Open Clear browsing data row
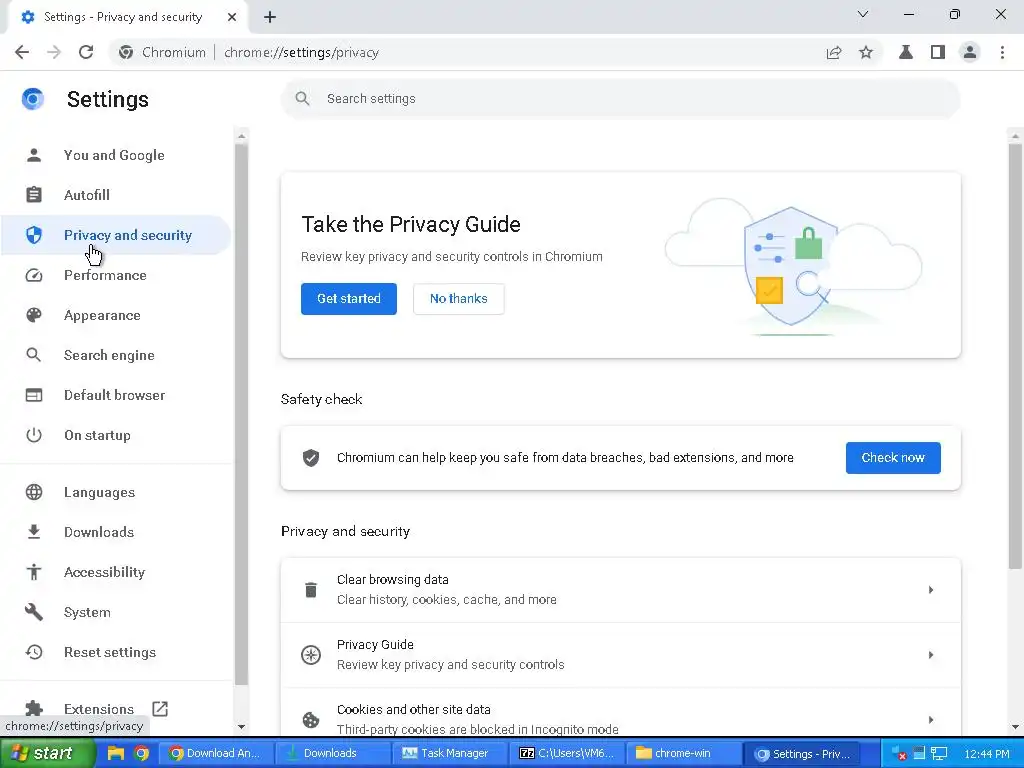Viewport: 1024px width, 768px height. (x=620, y=590)
